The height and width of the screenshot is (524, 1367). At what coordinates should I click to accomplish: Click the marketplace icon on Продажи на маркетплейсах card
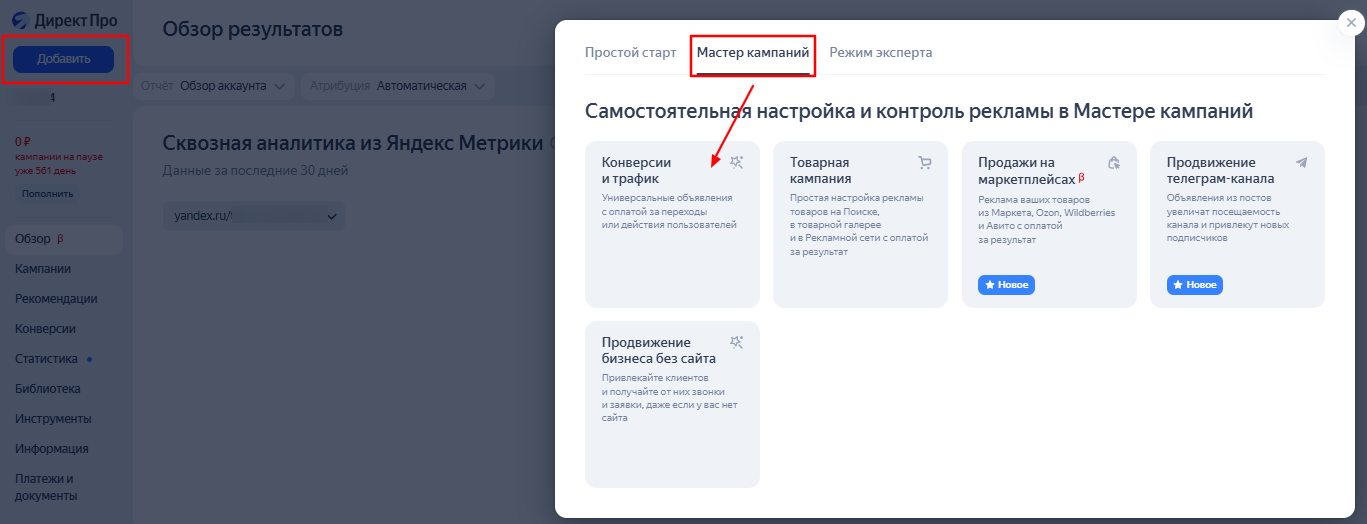pos(1113,162)
